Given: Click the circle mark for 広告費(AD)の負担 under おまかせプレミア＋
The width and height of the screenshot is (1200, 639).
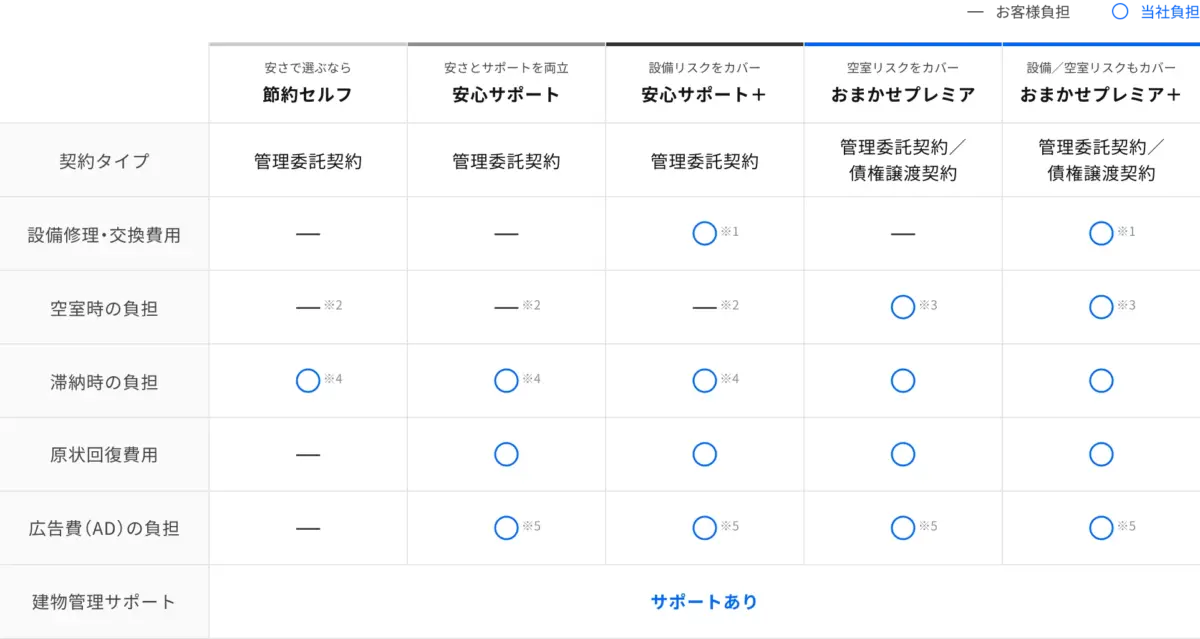Looking at the screenshot, I should coord(1100,528).
